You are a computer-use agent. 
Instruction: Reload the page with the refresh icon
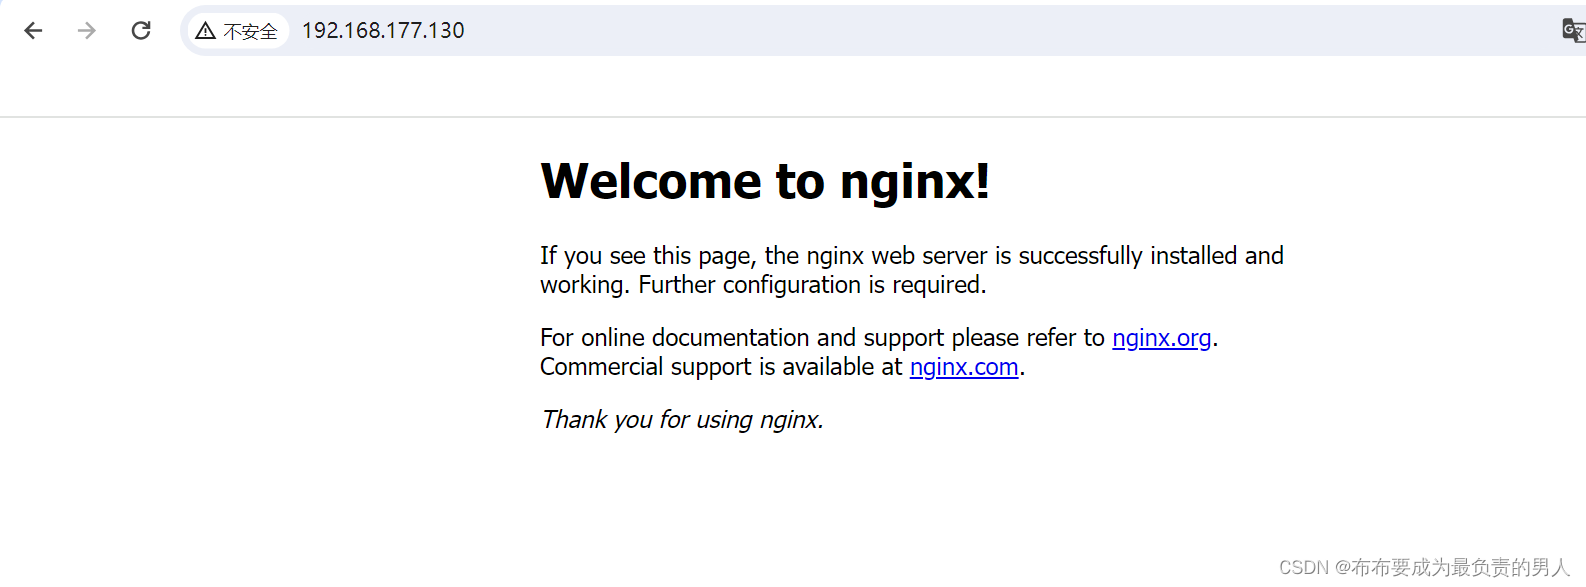pyautogui.click(x=141, y=31)
